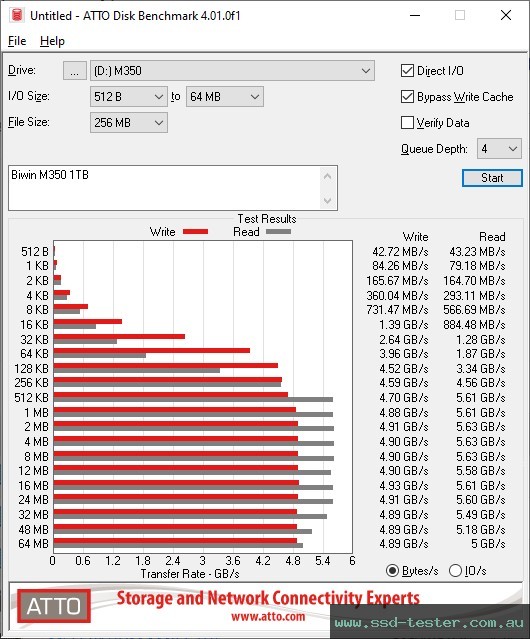This screenshot has width=530, height=639.
Task: Click the 32 MB chart row label
Action: click(33, 515)
